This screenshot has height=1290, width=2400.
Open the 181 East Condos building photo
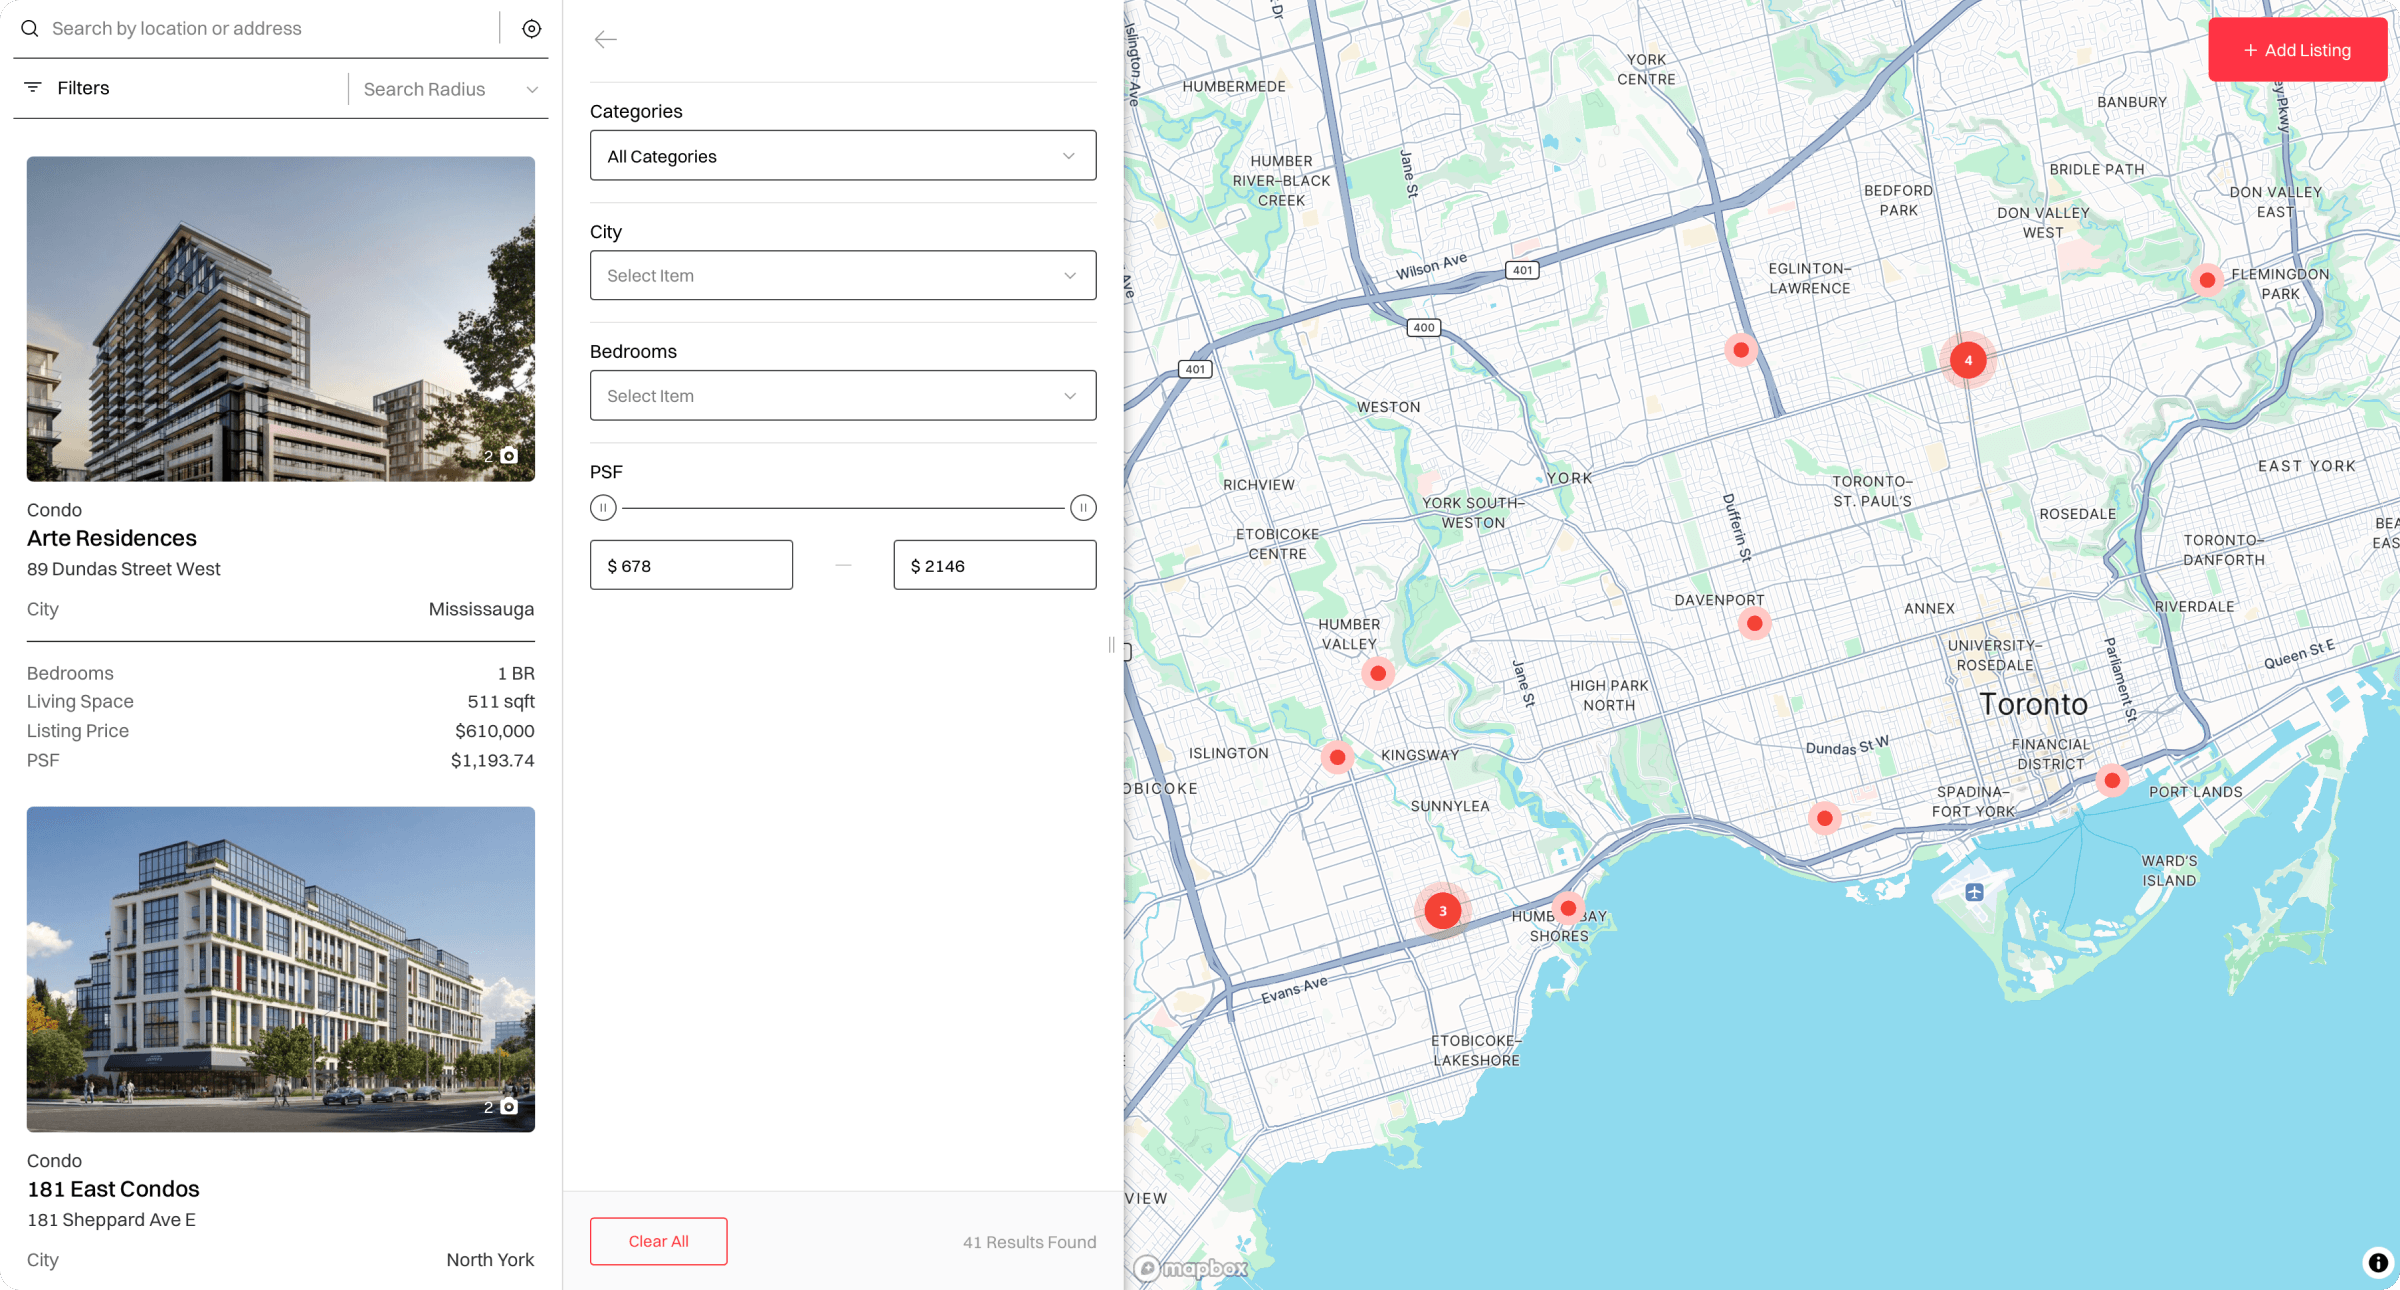(281, 969)
